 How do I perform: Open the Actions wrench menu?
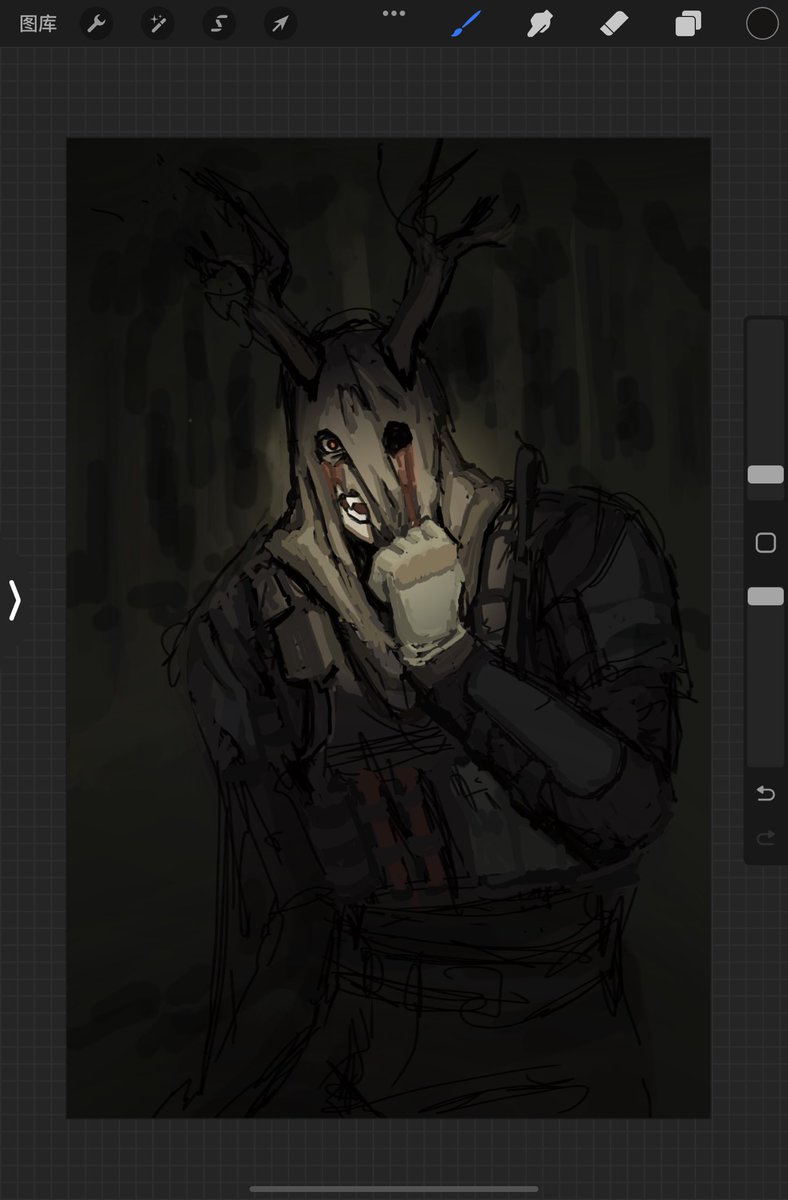[x=96, y=23]
